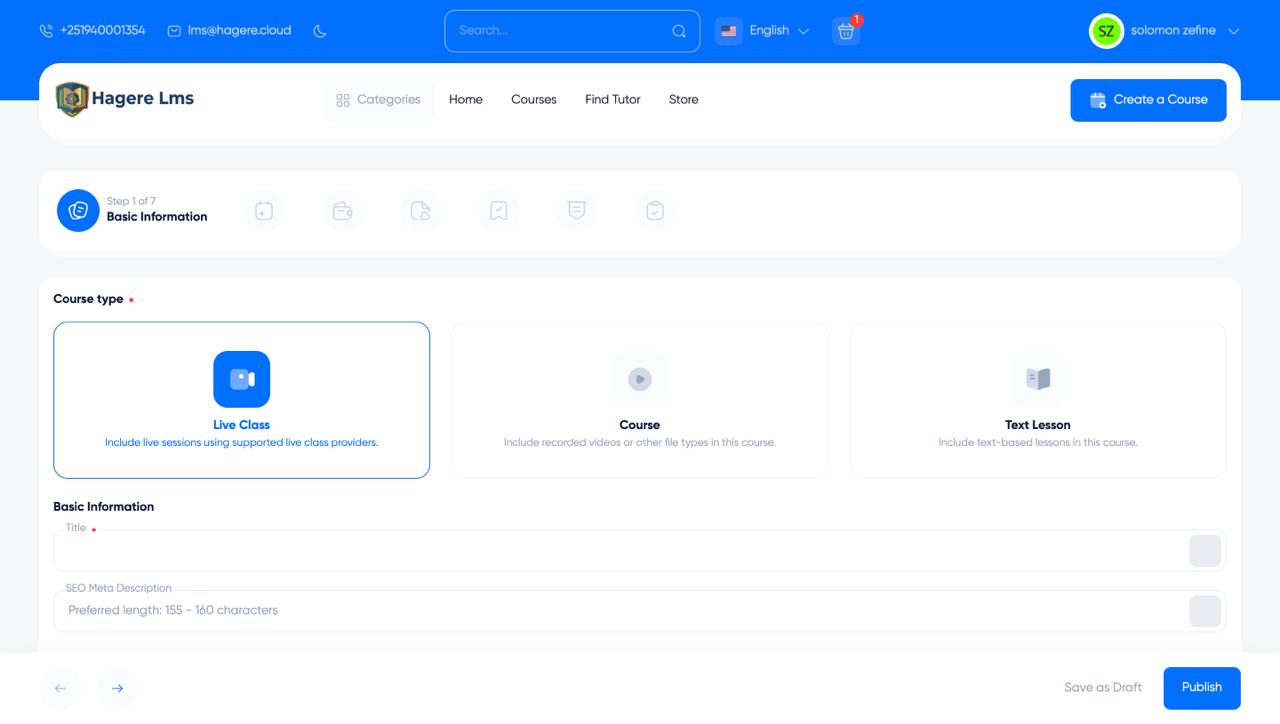
Task: Click the clipboard-check final step icon
Action: click(655, 211)
